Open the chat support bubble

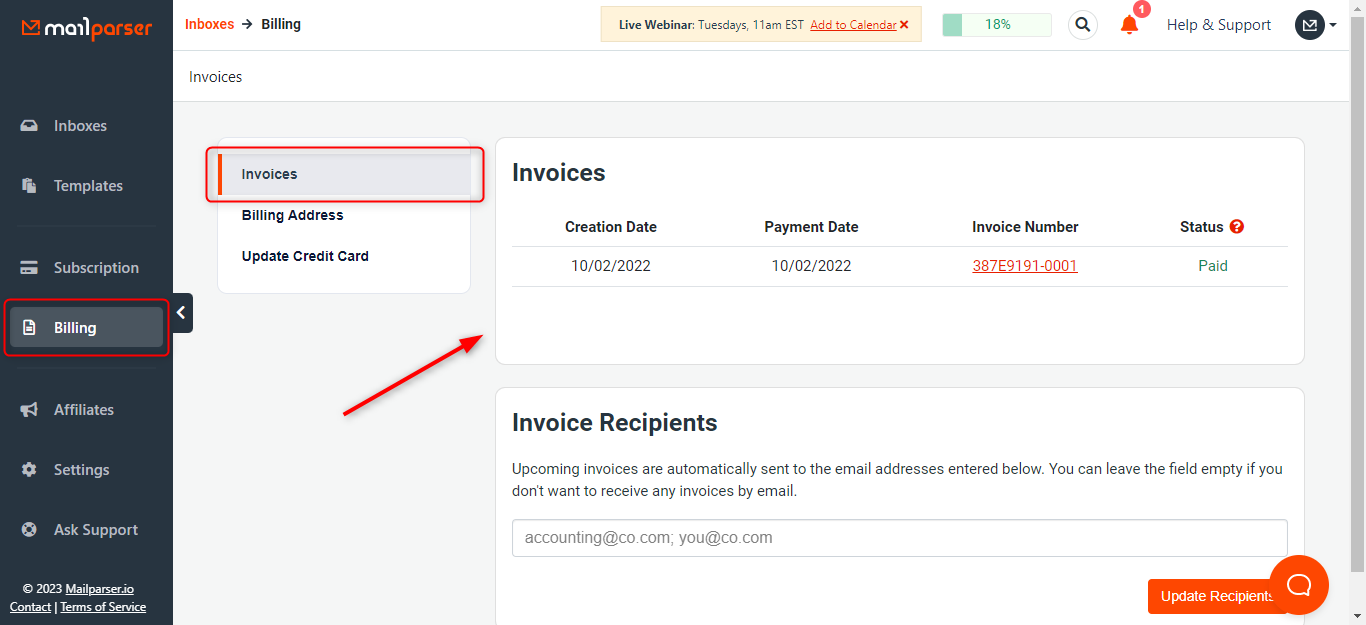click(1298, 584)
